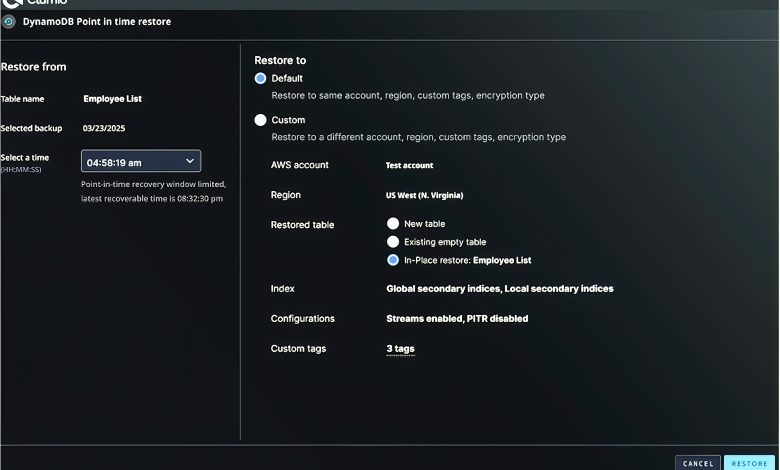Click the 'Custom tags' label
Viewport: 780px width, 470px height.
coord(298,349)
